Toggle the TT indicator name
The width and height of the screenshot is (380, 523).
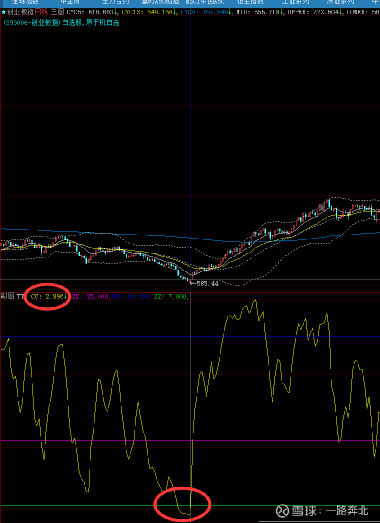tap(20, 296)
